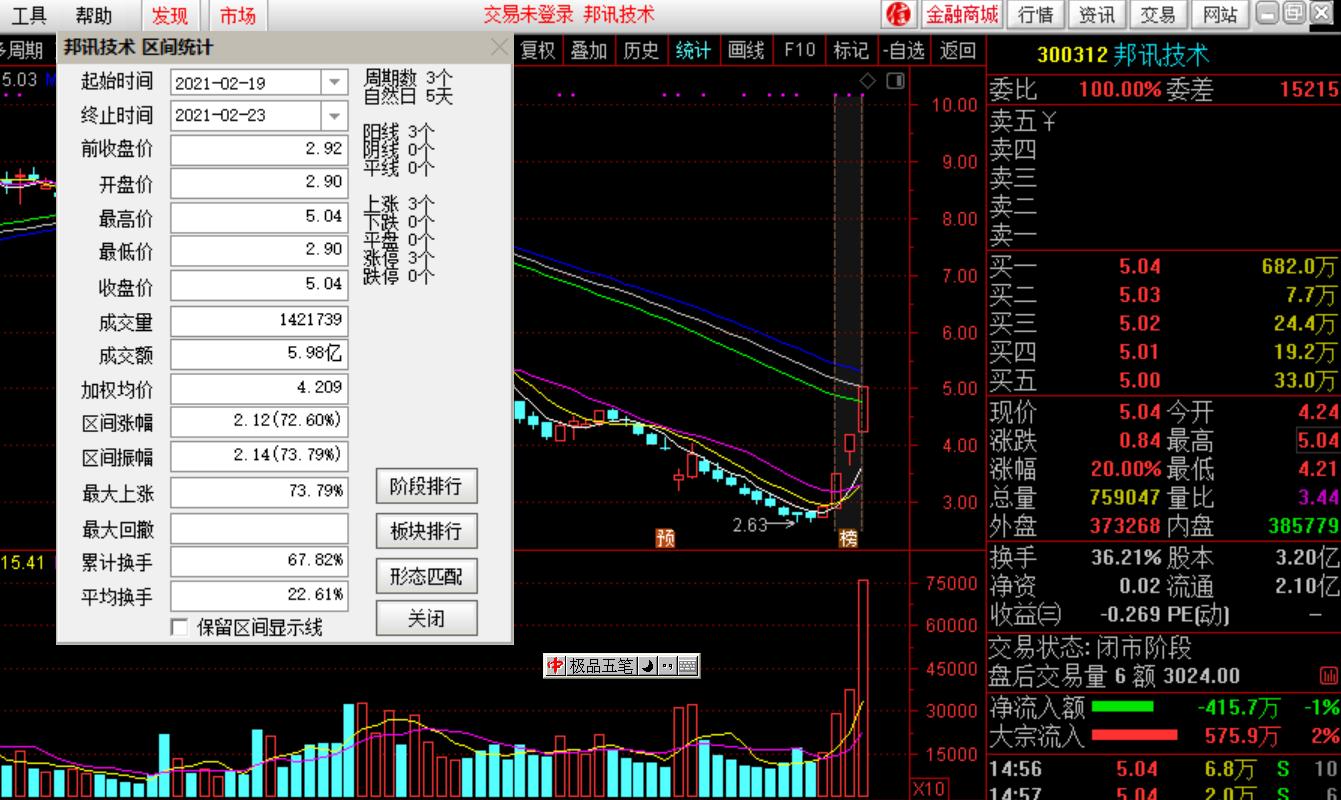The width and height of the screenshot is (1341, 800).
Task: Open the soft keyboard icon on the IME bar
Action: tap(687, 666)
